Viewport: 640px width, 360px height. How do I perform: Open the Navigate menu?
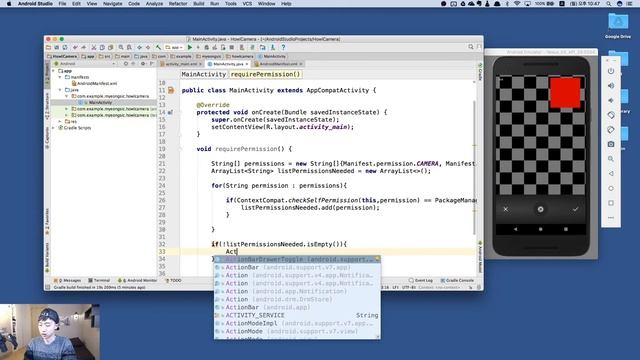click(112, 4)
